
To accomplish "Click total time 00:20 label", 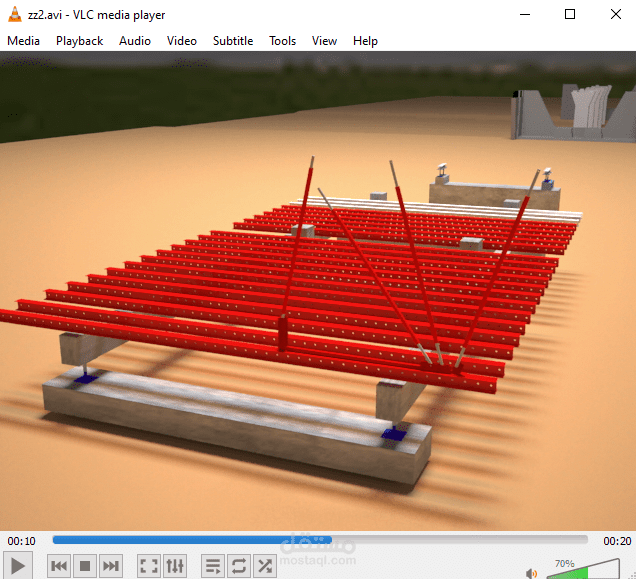I will click(617, 541).
